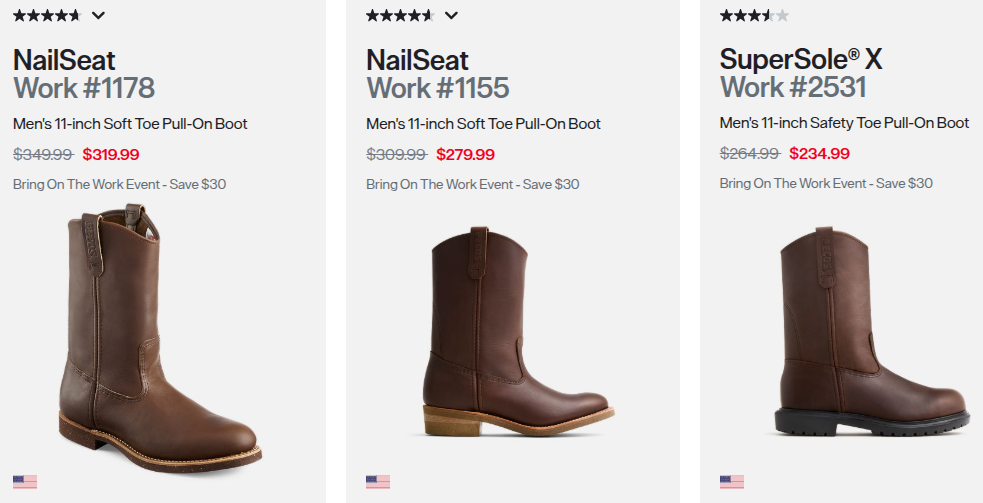Open the SuperSole X Work #2531 title
Screen dimensions: 983x503
coord(801,73)
